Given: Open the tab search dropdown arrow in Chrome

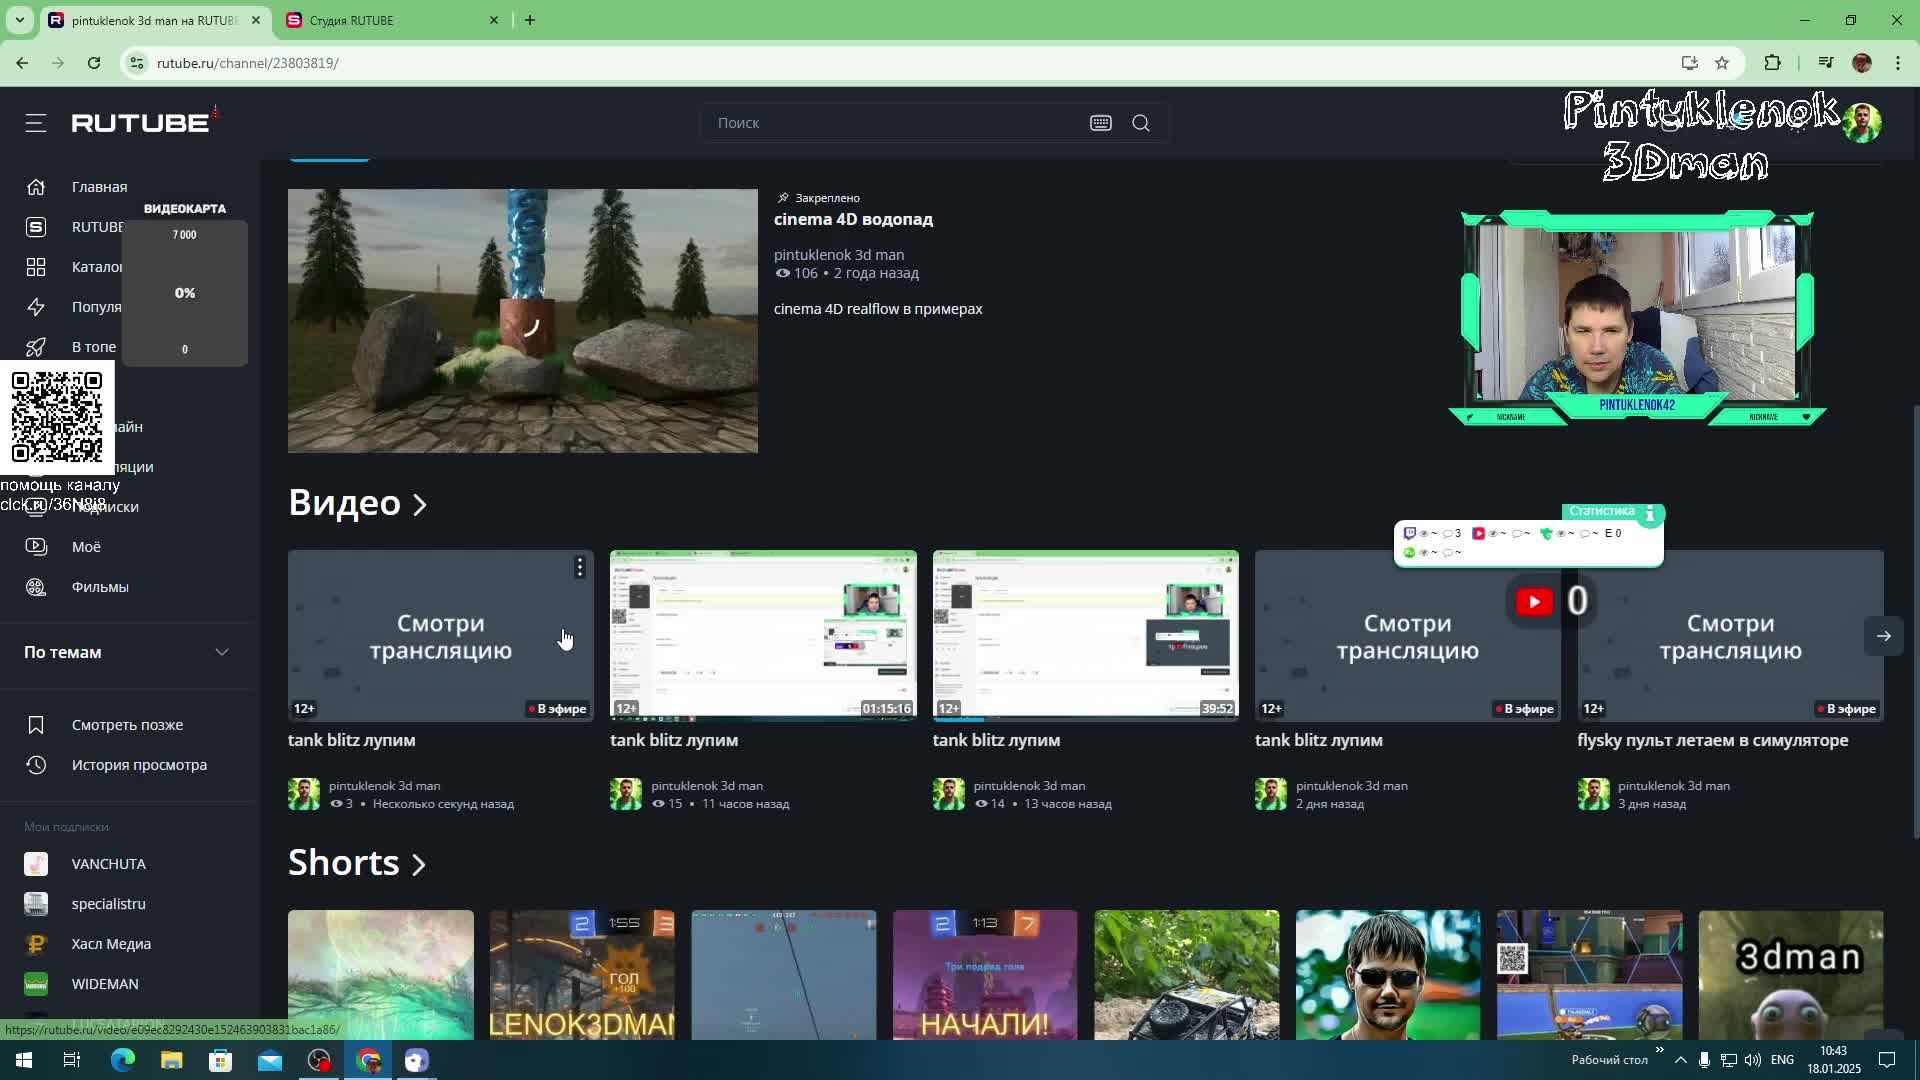Looking at the screenshot, I should 19,20.
